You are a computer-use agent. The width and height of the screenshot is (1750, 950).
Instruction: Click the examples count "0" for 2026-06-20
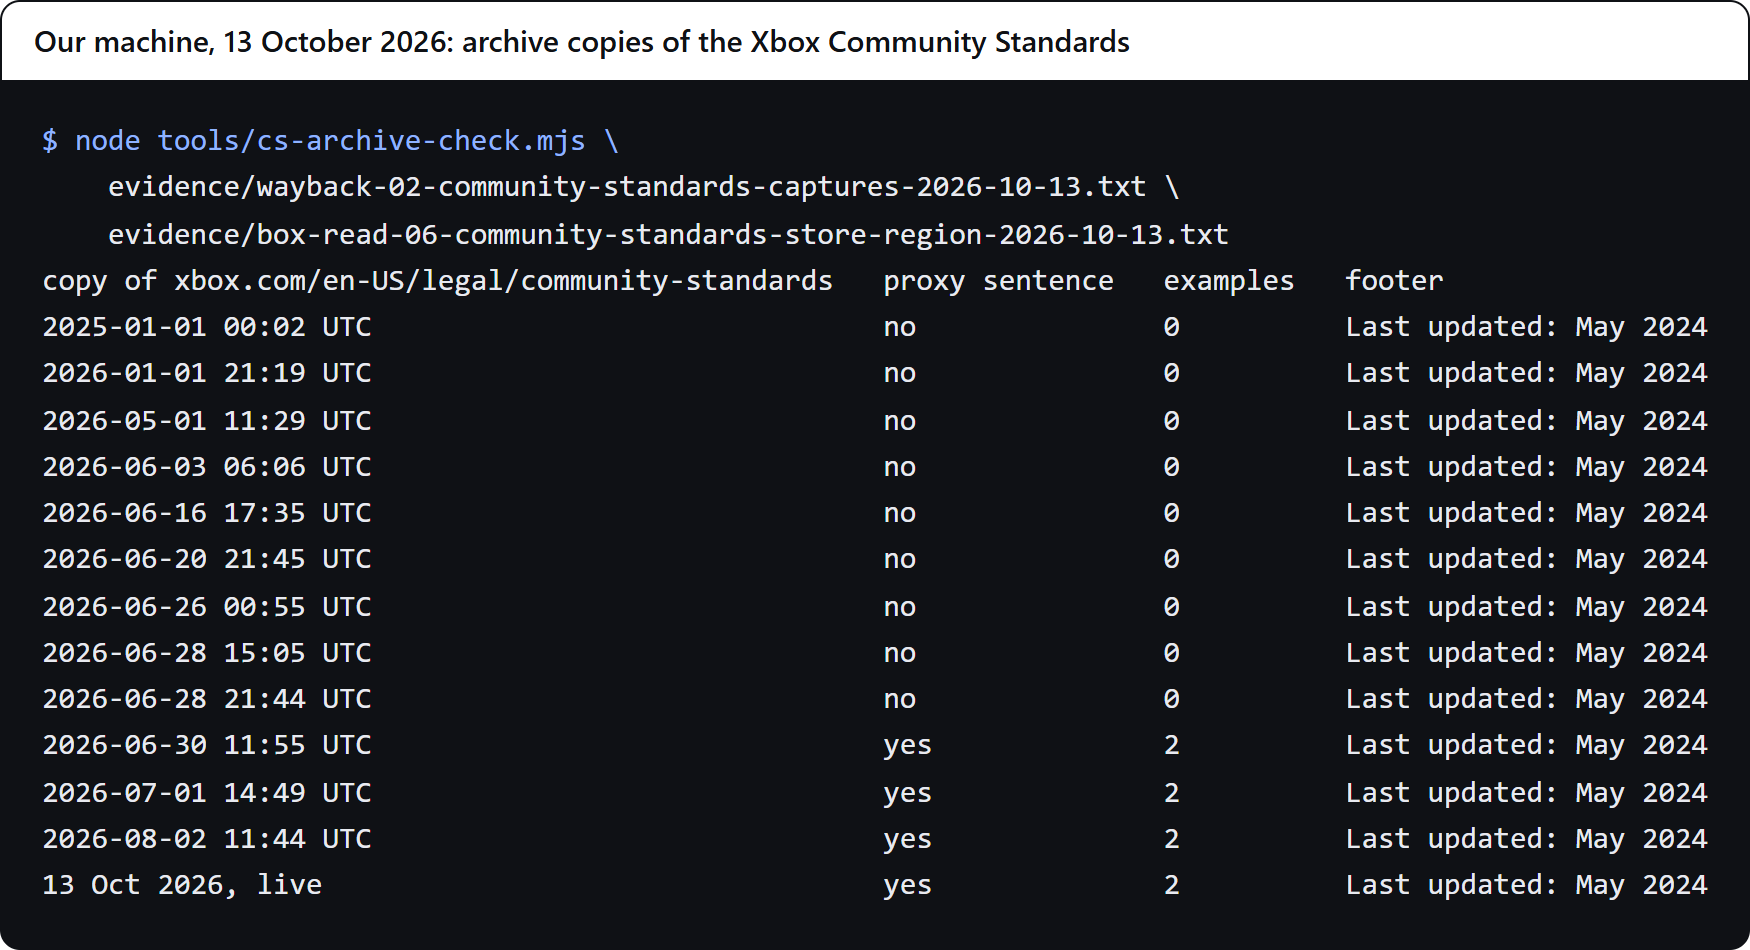click(x=1172, y=559)
